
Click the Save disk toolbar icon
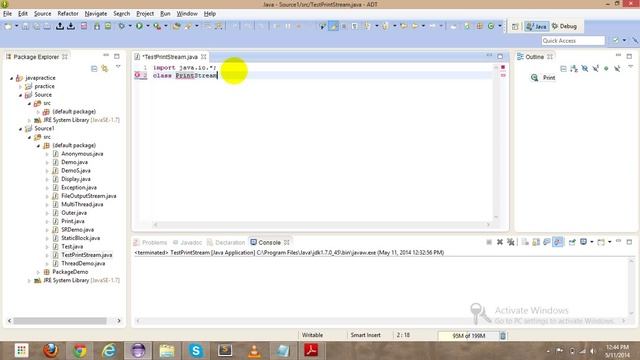point(25,26)
